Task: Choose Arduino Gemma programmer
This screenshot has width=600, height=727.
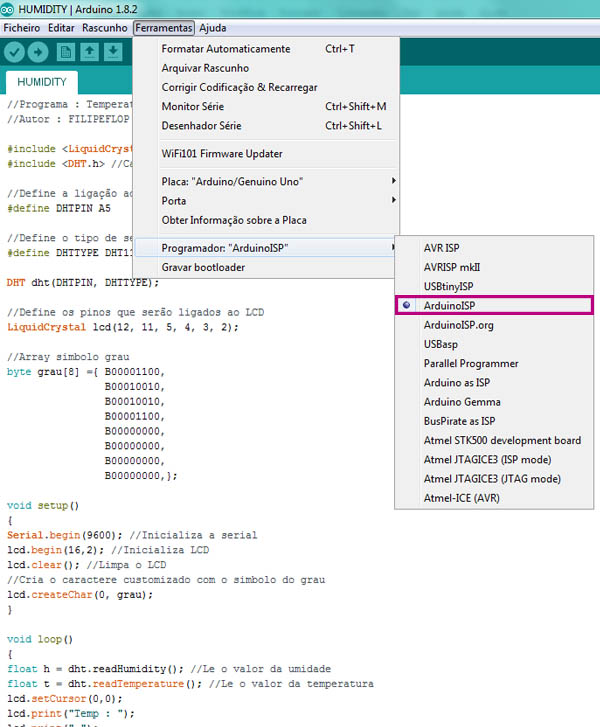Action: coord(494,402)
